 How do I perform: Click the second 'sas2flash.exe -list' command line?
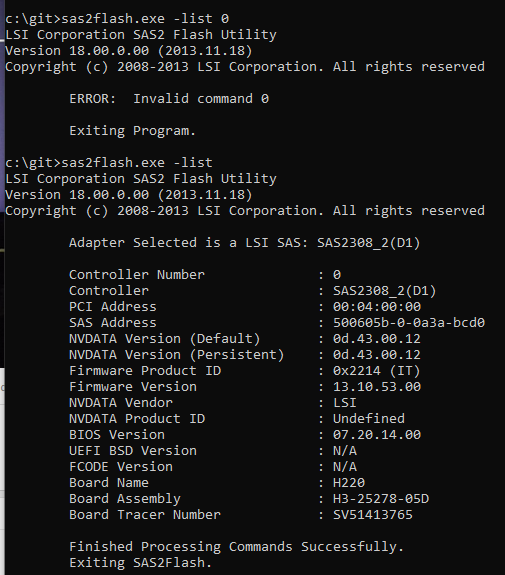pyautogui.click(x=109, y=162)
